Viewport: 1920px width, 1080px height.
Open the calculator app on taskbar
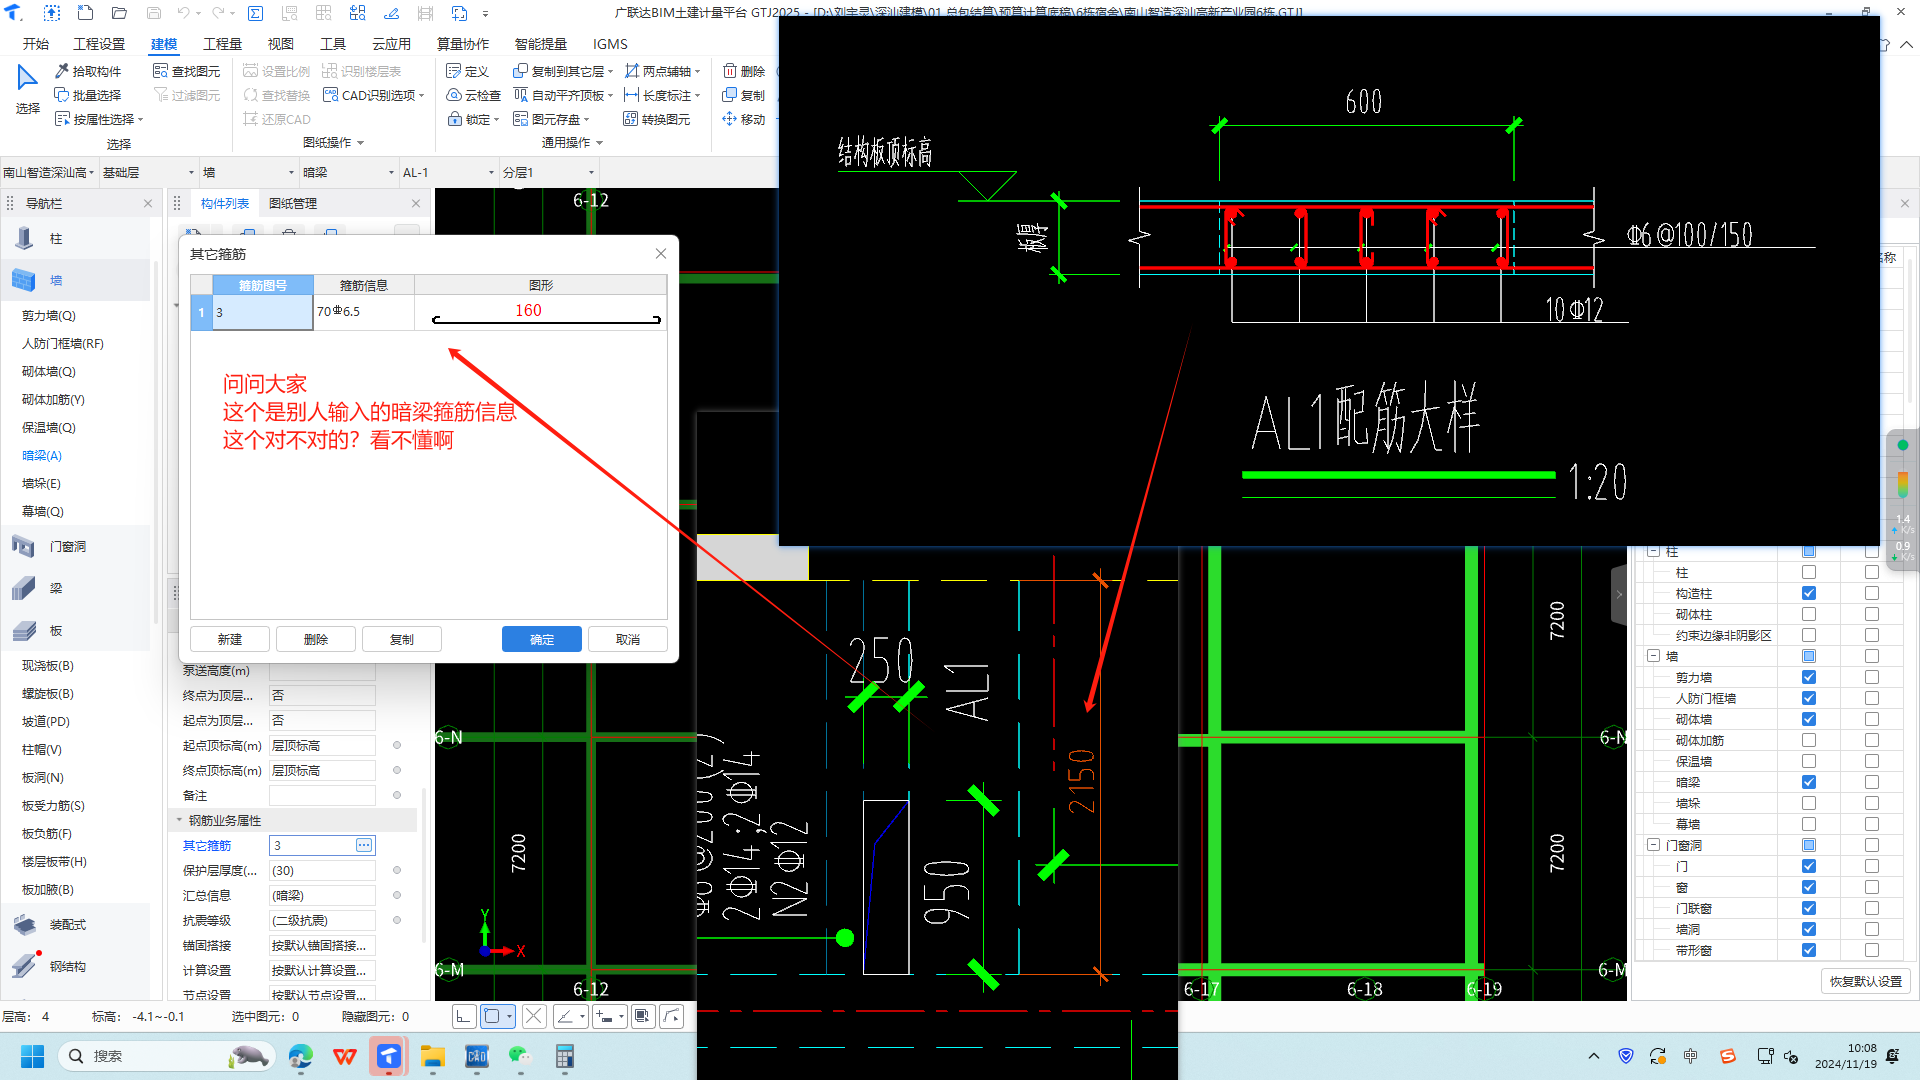coord(565,1056)
